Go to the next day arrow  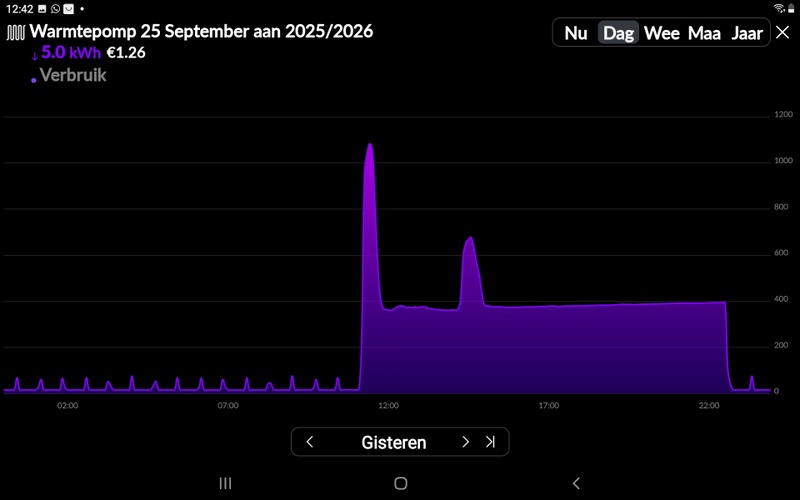465,442
